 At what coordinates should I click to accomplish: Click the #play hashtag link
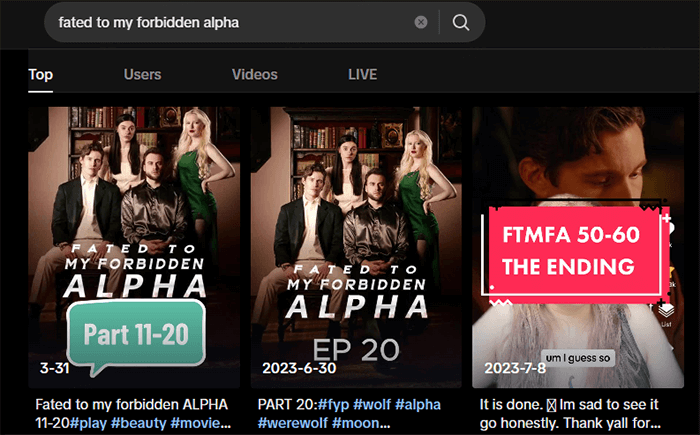coord(88,423)
